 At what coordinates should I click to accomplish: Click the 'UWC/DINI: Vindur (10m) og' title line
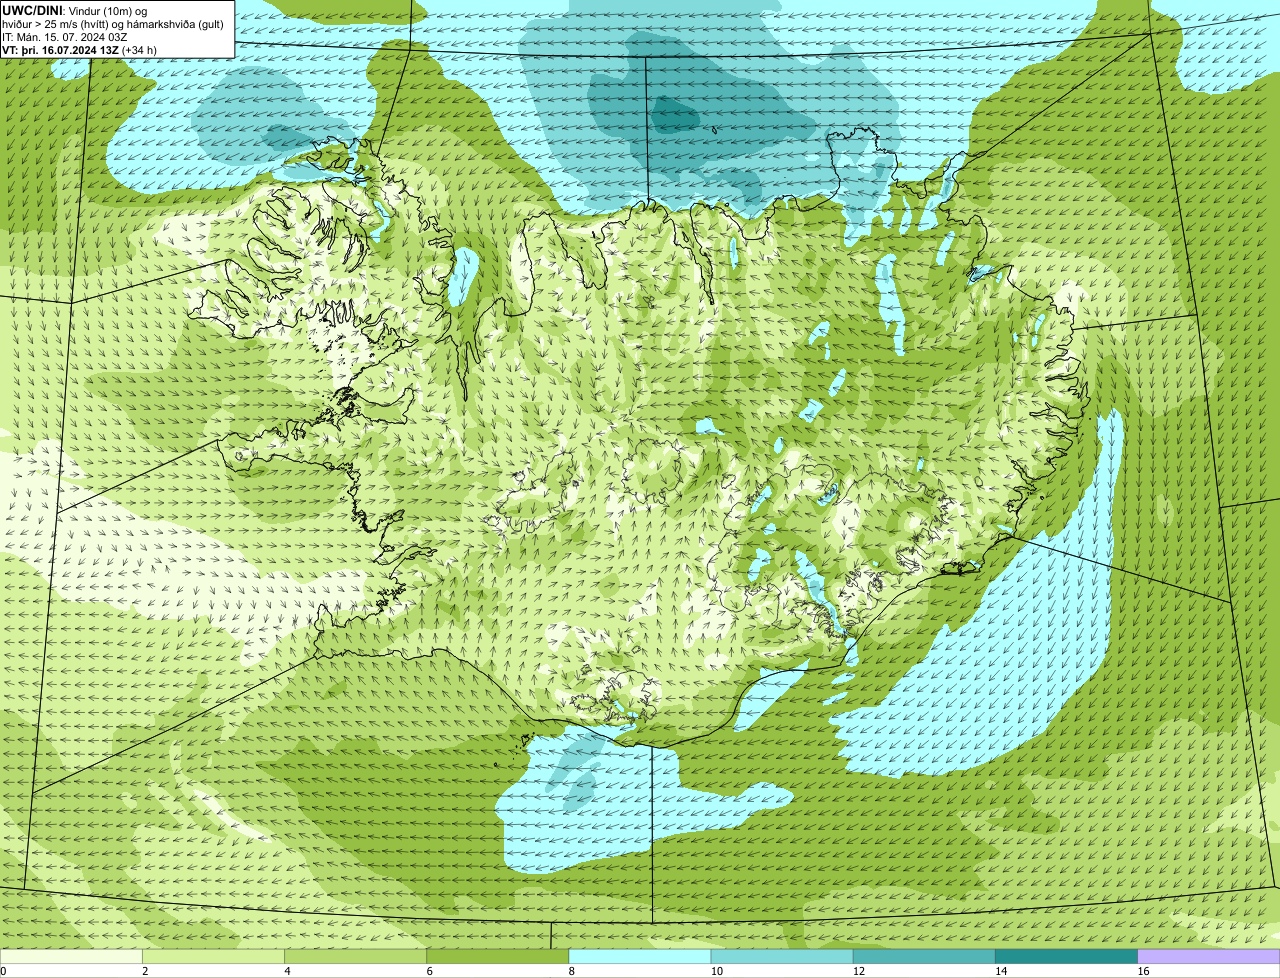[x=75, y=10]
